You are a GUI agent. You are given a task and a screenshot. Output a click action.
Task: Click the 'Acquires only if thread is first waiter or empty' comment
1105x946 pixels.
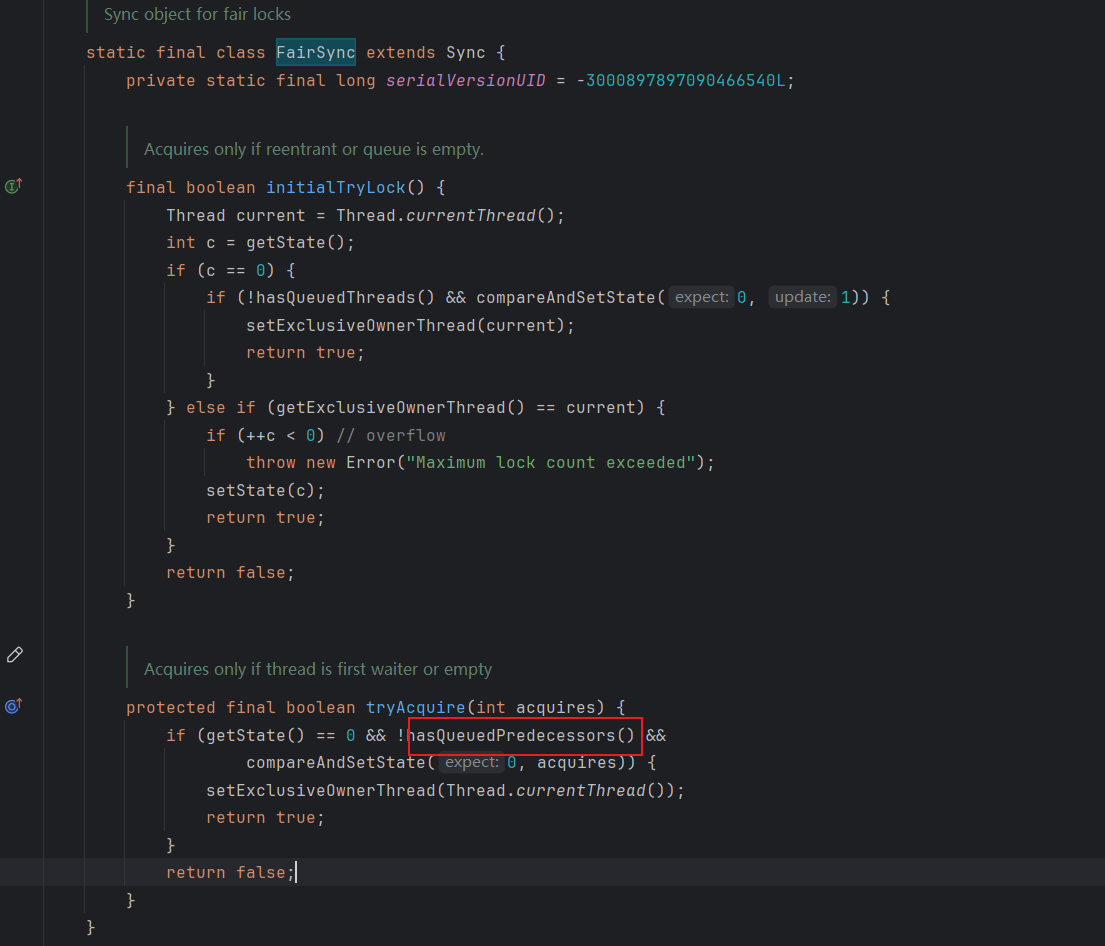pyautogui.click(x=318, y=670)
